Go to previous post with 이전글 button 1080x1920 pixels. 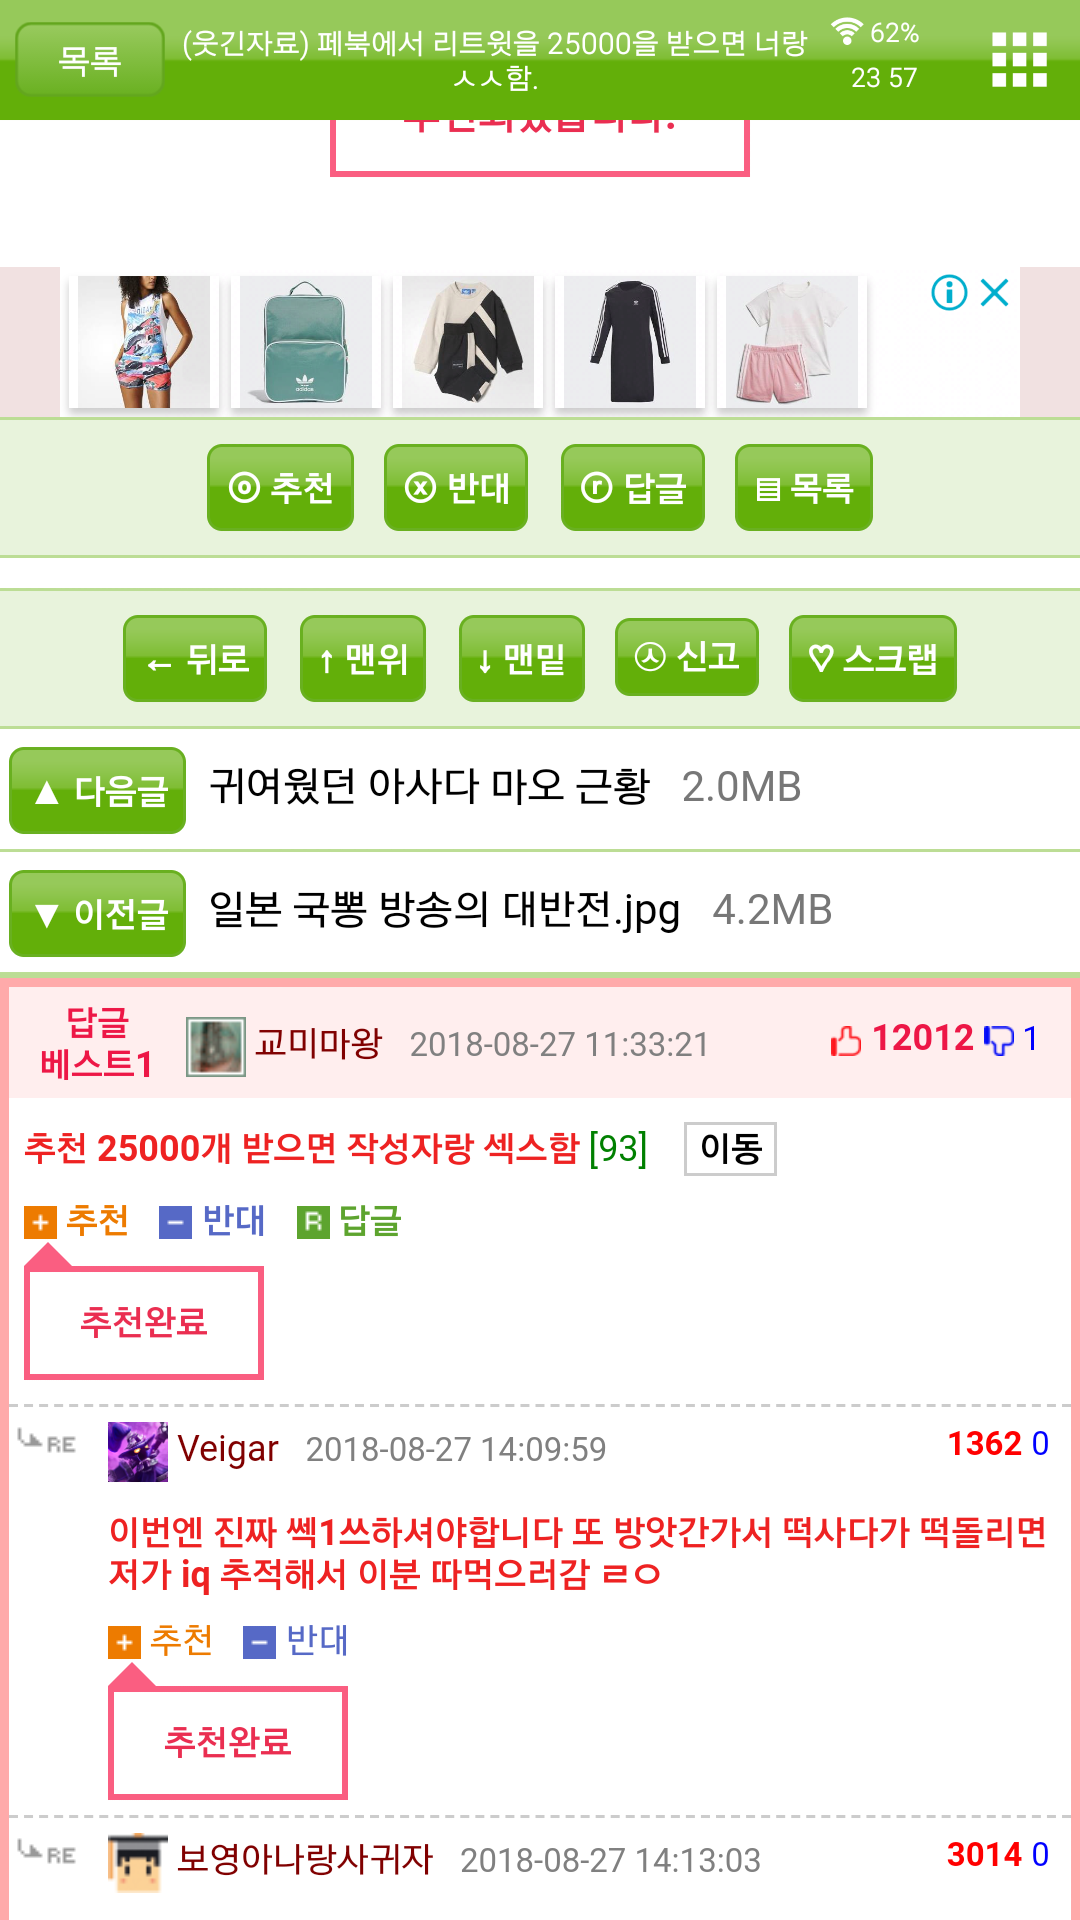pyautogui.click(x=97, y=913)
